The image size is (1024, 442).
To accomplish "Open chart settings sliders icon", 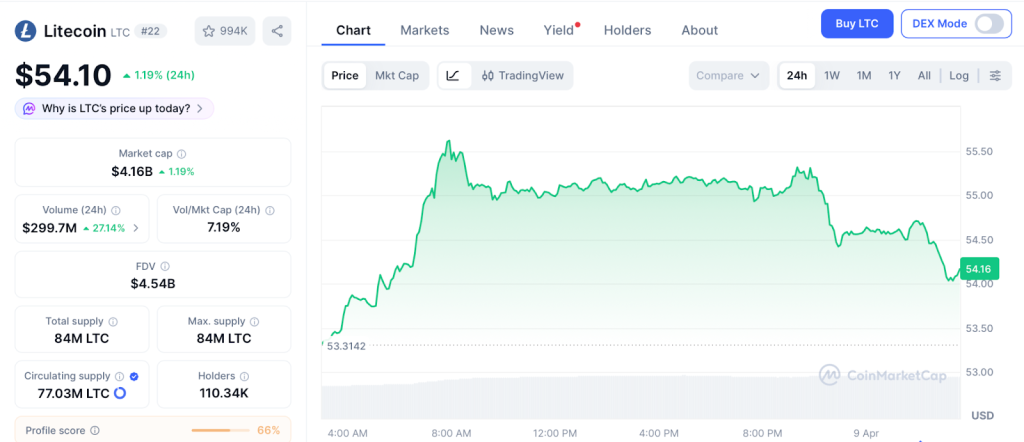I will coord(994,76).
